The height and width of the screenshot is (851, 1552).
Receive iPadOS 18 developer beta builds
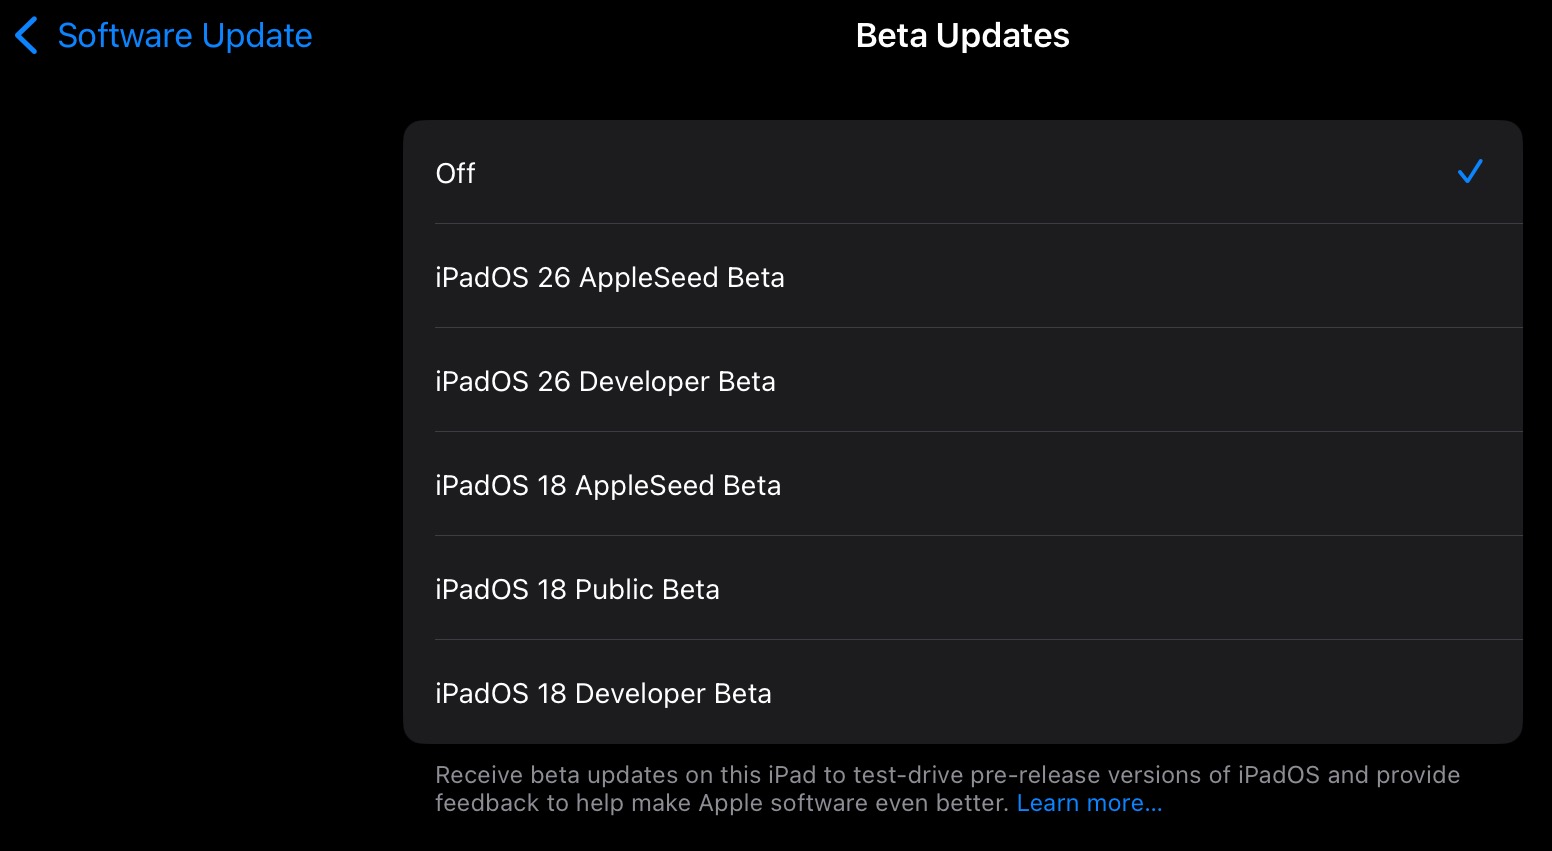(960, 693)
